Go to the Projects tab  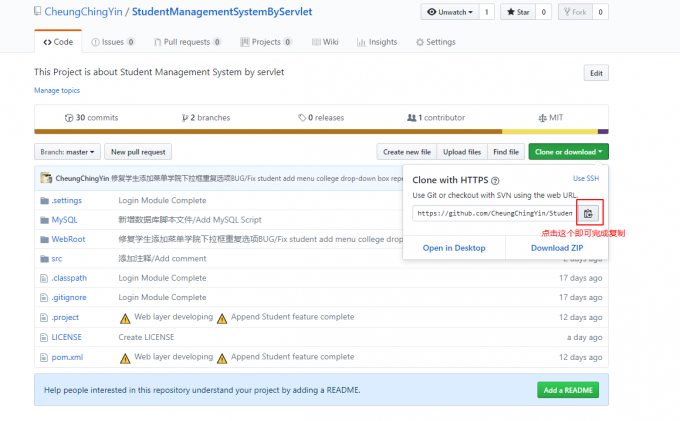pyautogui.click(x=265, y=42)
